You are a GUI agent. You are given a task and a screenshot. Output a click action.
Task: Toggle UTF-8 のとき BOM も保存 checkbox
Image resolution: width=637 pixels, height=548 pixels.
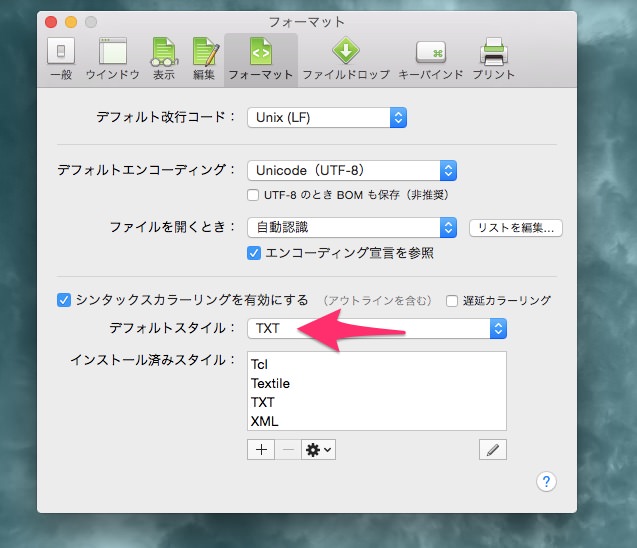253,195
